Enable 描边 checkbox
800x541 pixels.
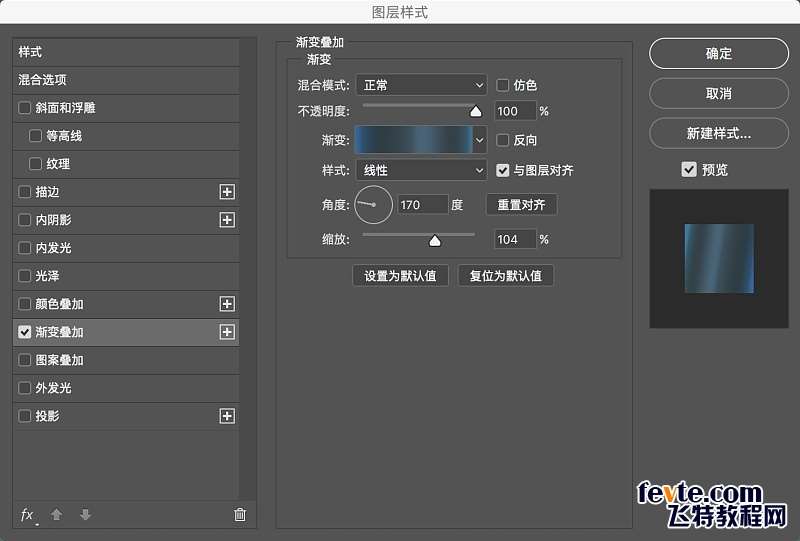[x=24, y=192]
